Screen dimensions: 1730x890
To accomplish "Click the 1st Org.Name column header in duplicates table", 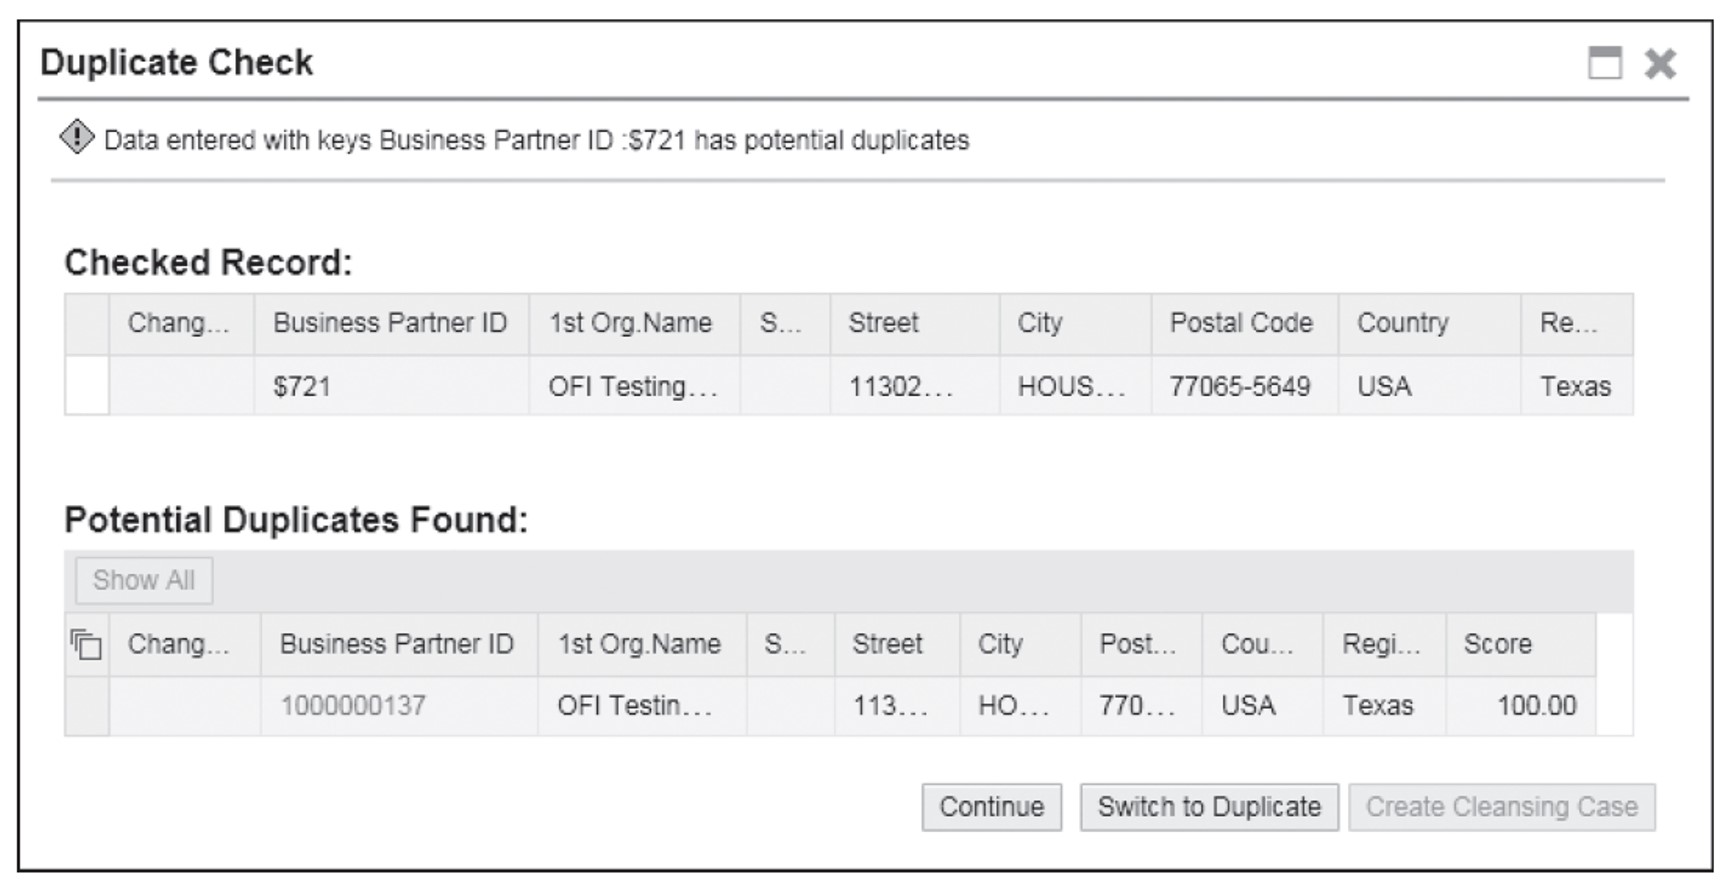I will [x=641, y=644].
